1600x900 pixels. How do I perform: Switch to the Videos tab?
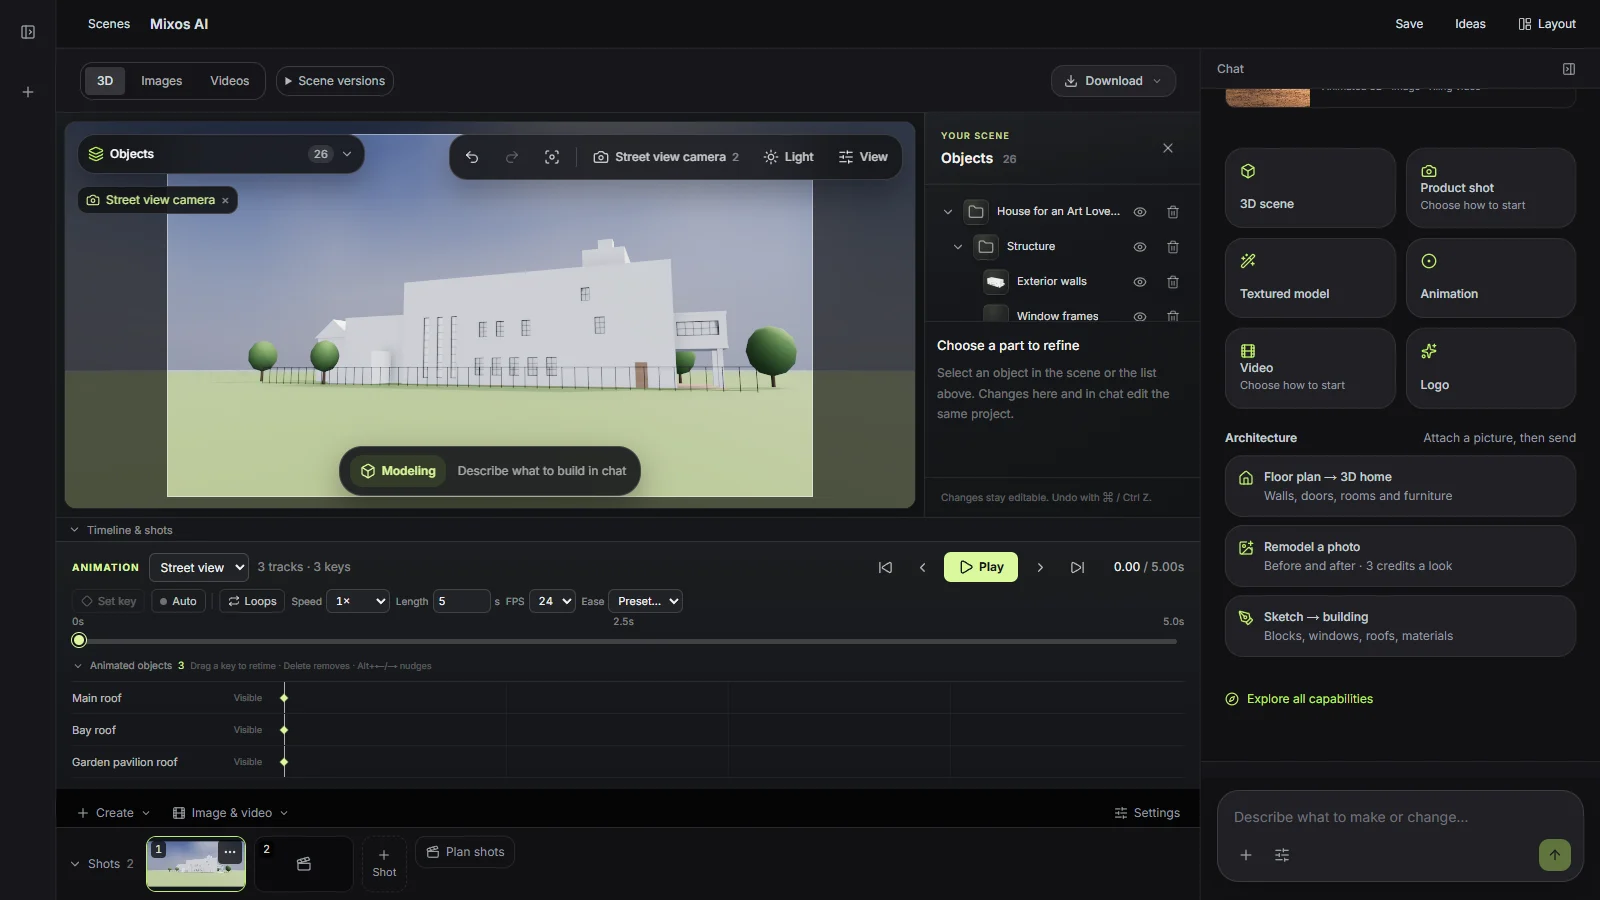(229, 81)
